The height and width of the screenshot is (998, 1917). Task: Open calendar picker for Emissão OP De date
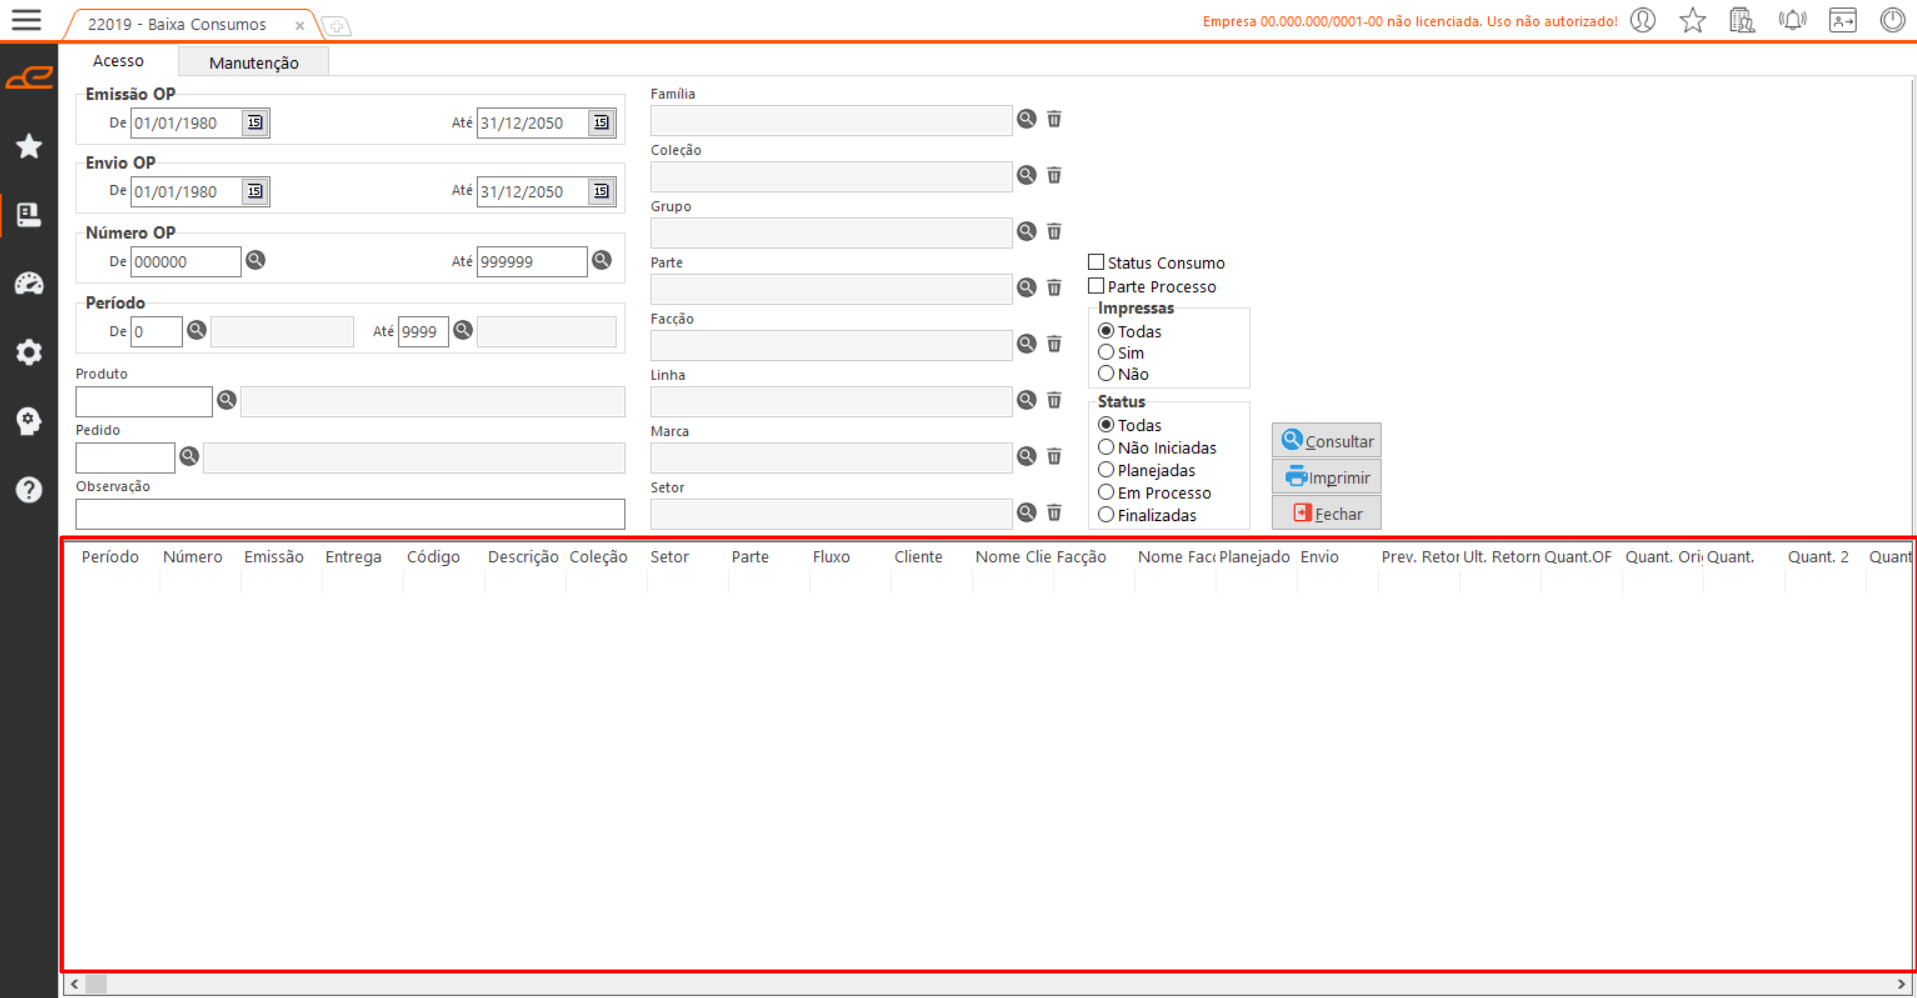click(x=255, y=123)
